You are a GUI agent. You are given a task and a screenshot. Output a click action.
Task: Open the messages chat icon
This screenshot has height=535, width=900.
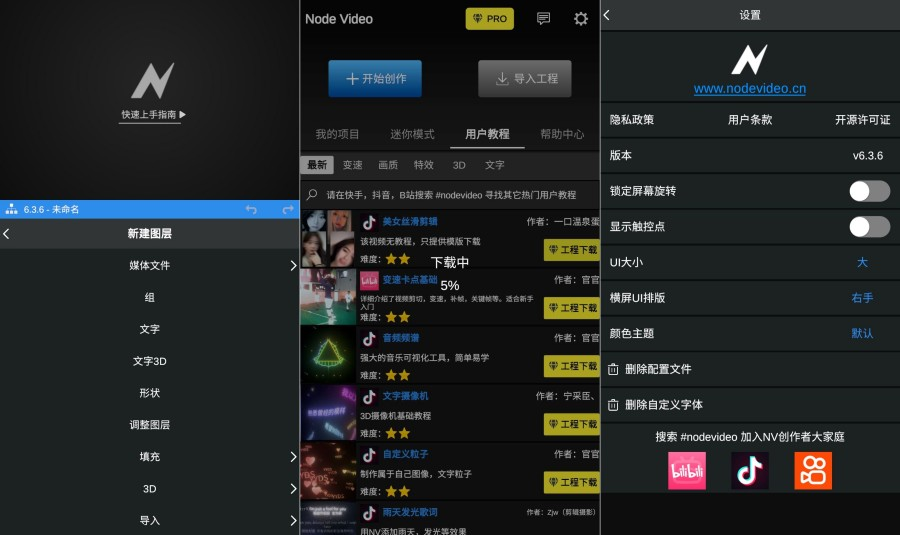[x=543, y=18]
